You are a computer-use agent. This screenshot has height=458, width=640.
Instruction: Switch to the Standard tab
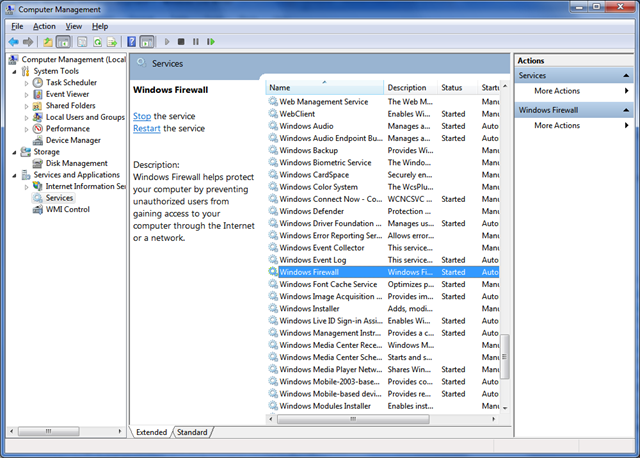click(192, 432)
